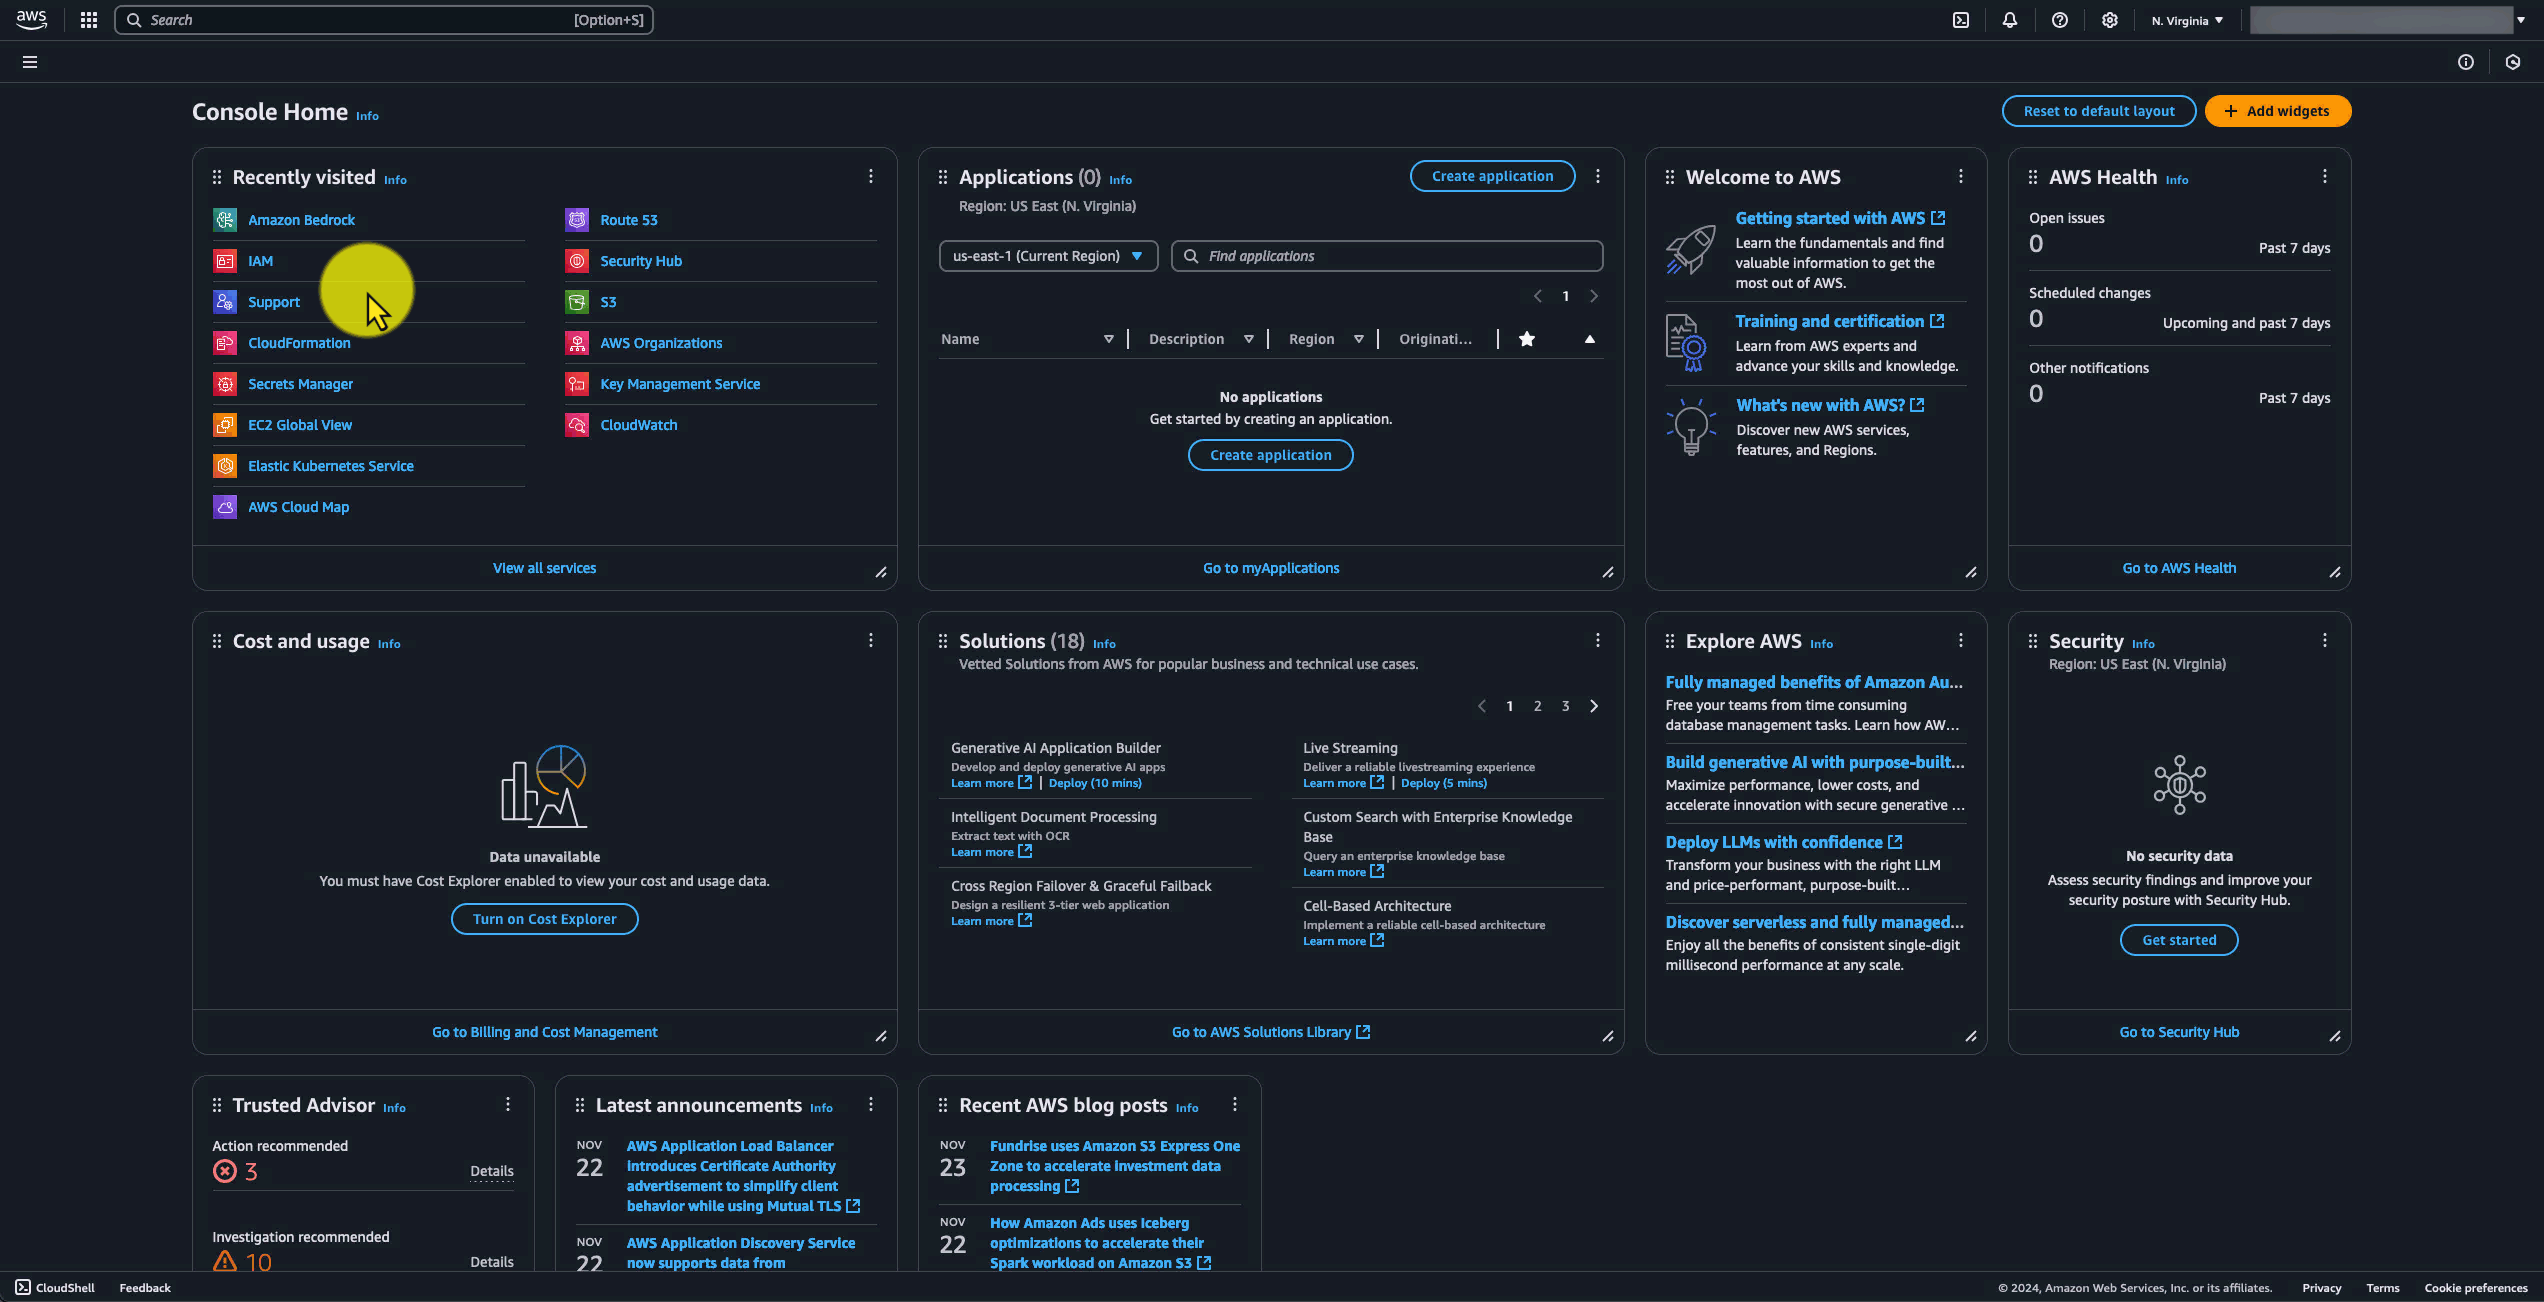Viewport: 2544px width, 1302px height.
Task: Open the N. Virginia region dropdown
Action: click(x=2187, y=20)
